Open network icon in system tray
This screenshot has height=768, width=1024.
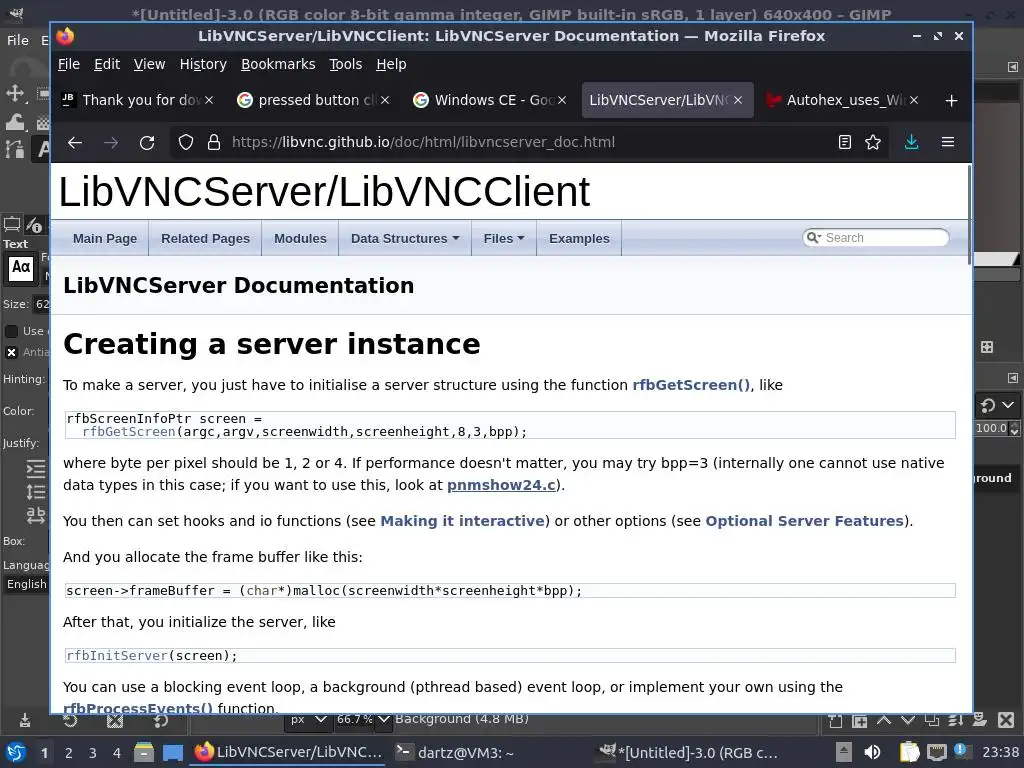click(936, 752)
